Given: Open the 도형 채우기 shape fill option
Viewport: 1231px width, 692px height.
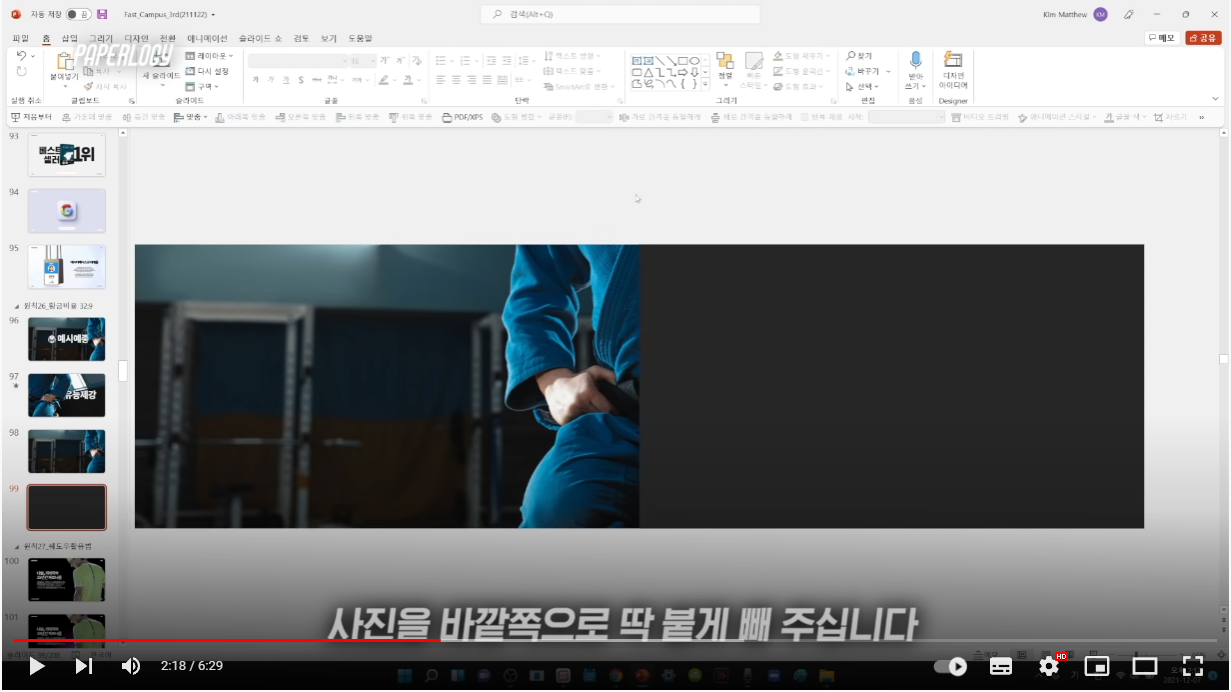Looking at the screenshot, I should click(x=803, y=56).
